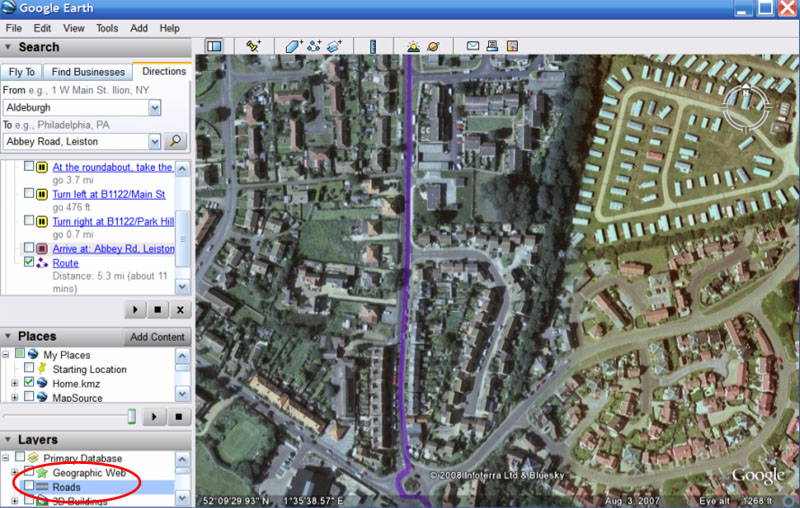
Task: Print the current view icon
Action: pyautogui.click(x=492, y=46)
